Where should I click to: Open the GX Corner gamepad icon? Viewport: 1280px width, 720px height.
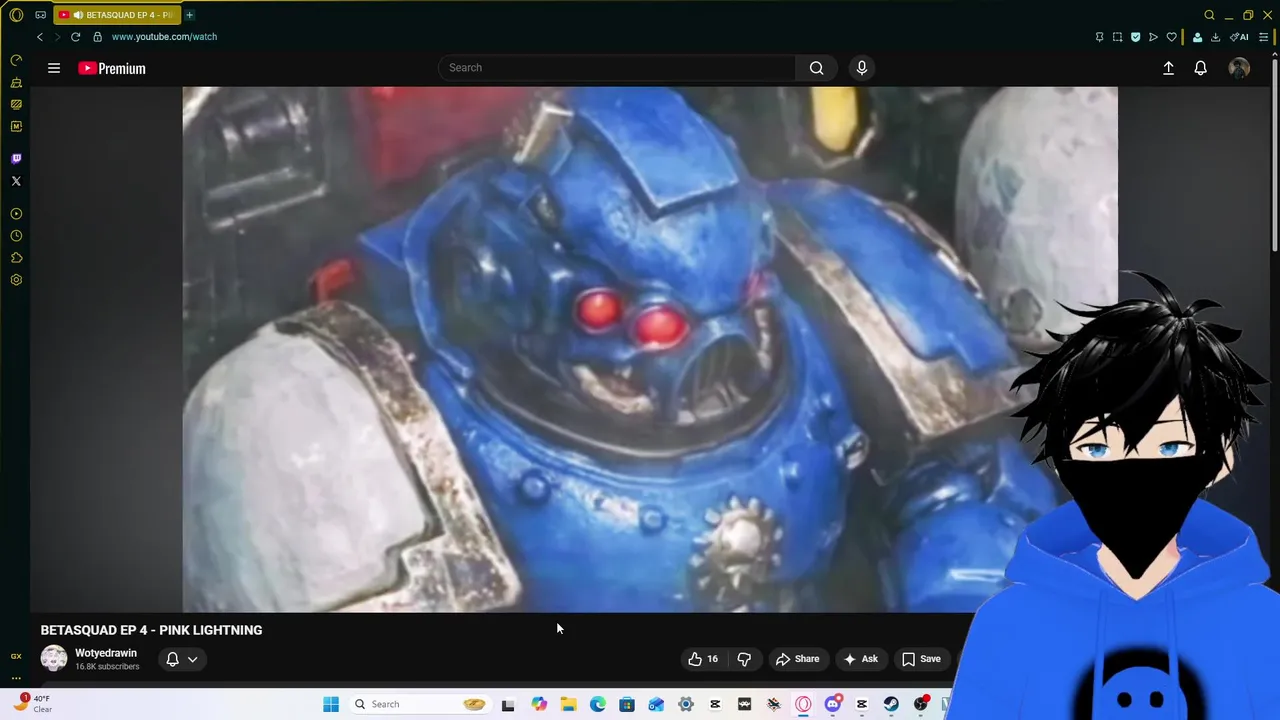point(41,15)
